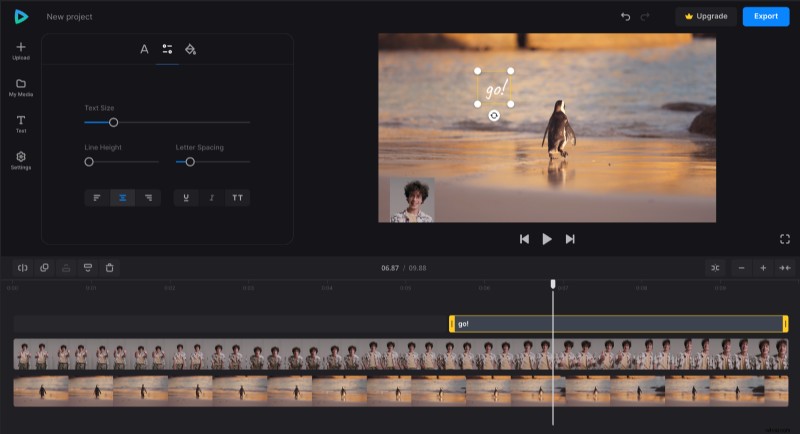Align text to the right
The height and width of the screenshot is (434, 800).
click(x=148, y=198)
